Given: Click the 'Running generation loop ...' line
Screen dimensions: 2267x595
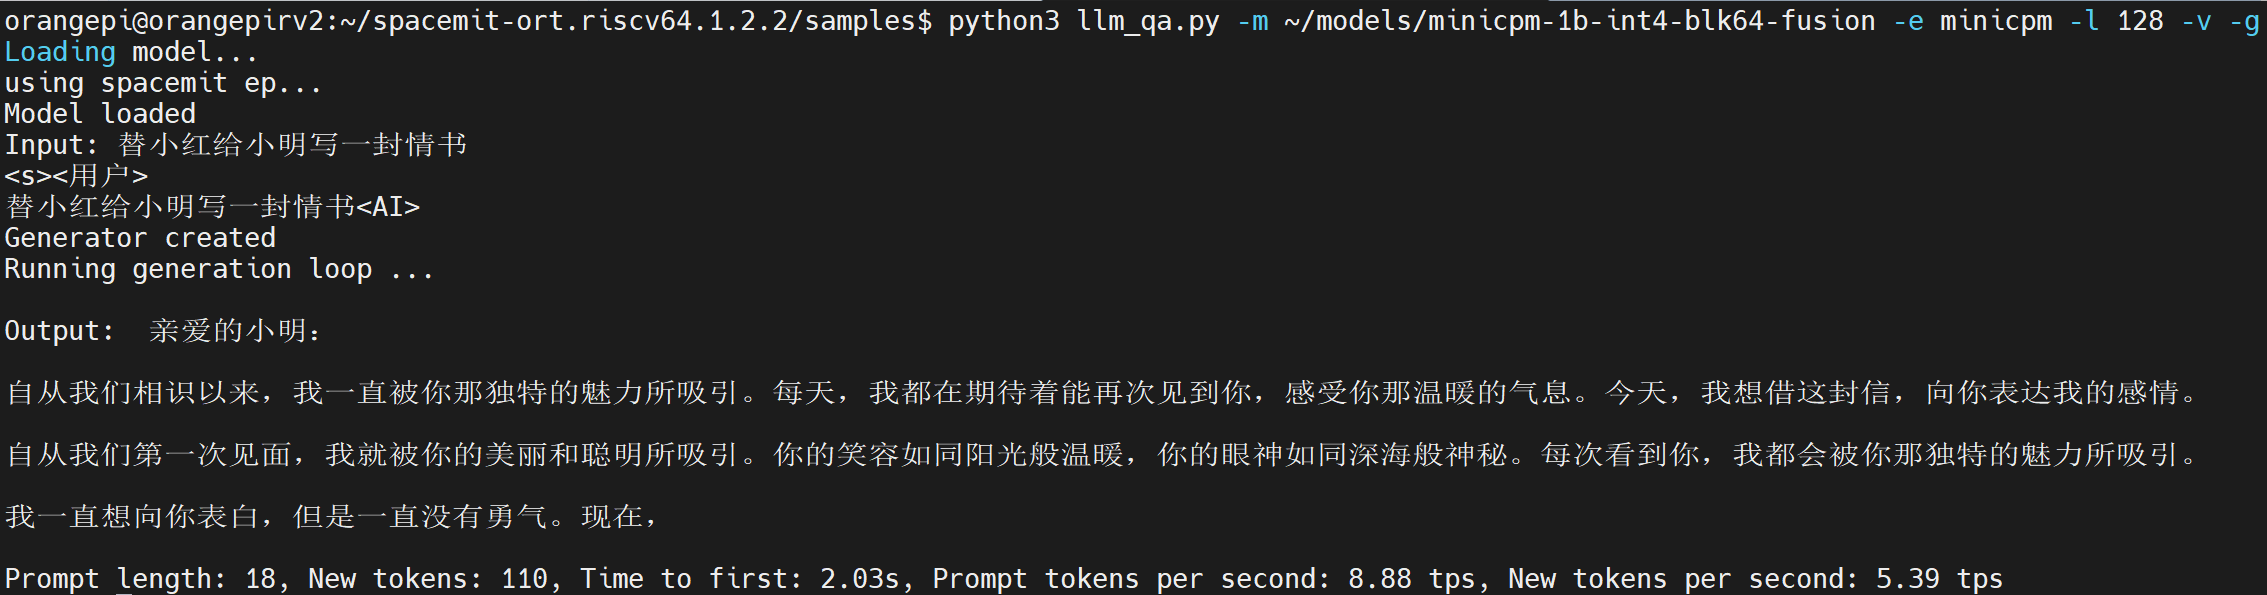Looking at the screenshot, I should click(219, 269).
